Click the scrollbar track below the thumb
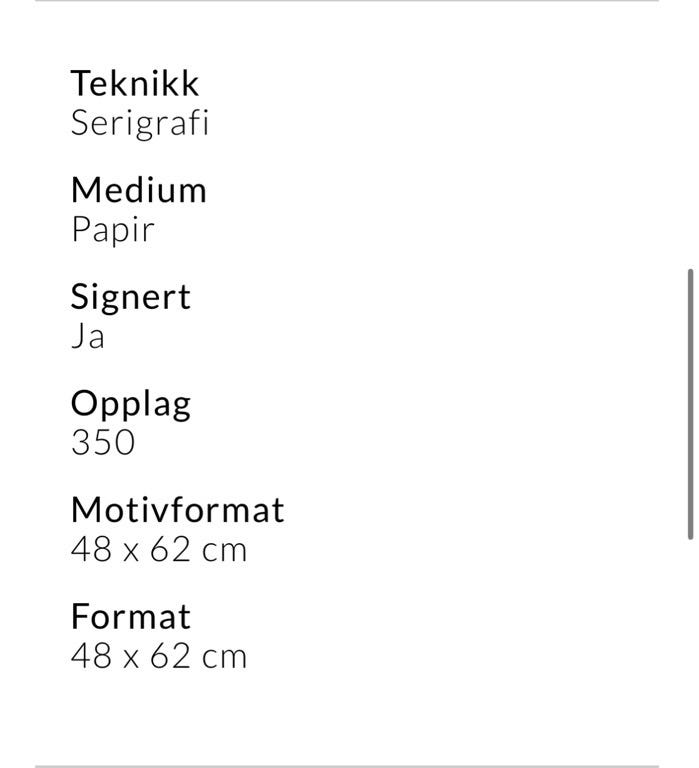This screenshot has height=768, width=699. 690,650
